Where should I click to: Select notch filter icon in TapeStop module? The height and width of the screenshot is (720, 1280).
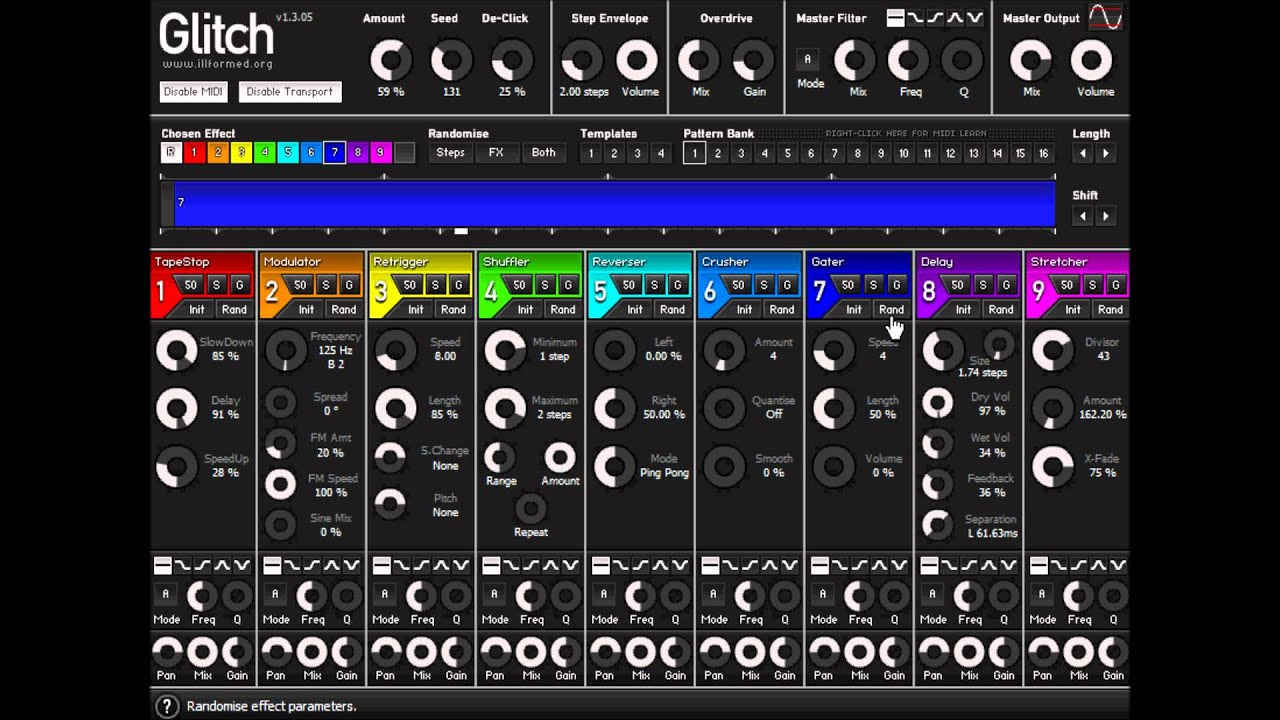point(241,566)
